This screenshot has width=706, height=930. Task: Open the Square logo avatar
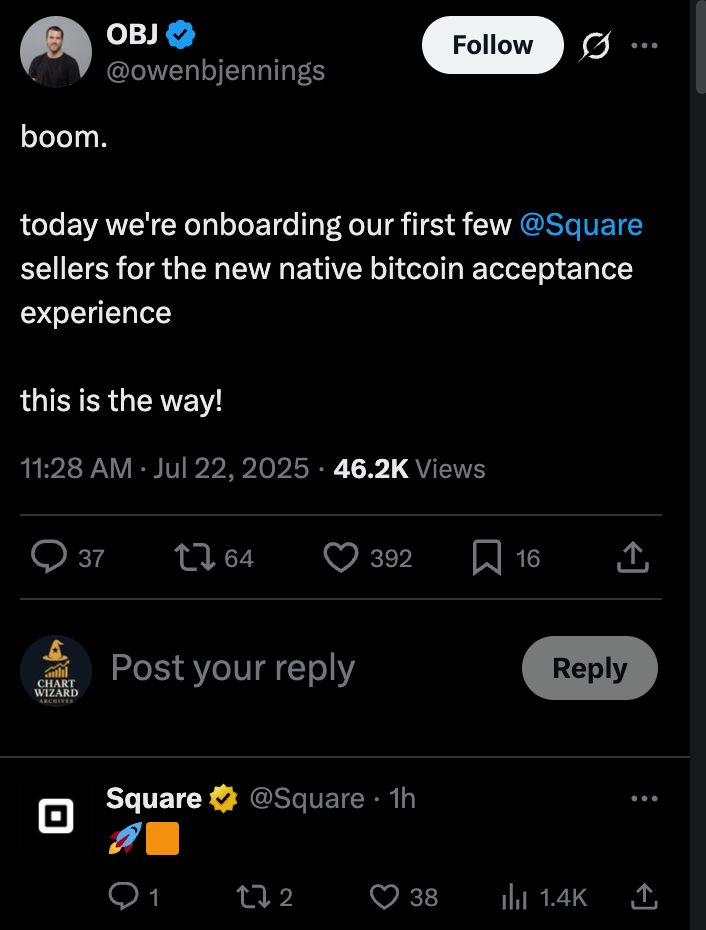56,816
